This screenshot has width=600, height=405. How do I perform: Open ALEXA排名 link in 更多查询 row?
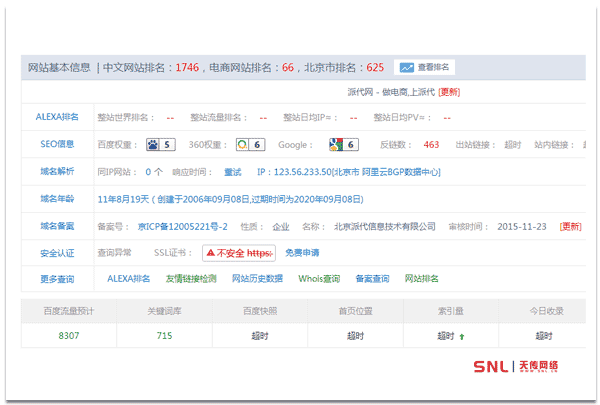[129, 279]
